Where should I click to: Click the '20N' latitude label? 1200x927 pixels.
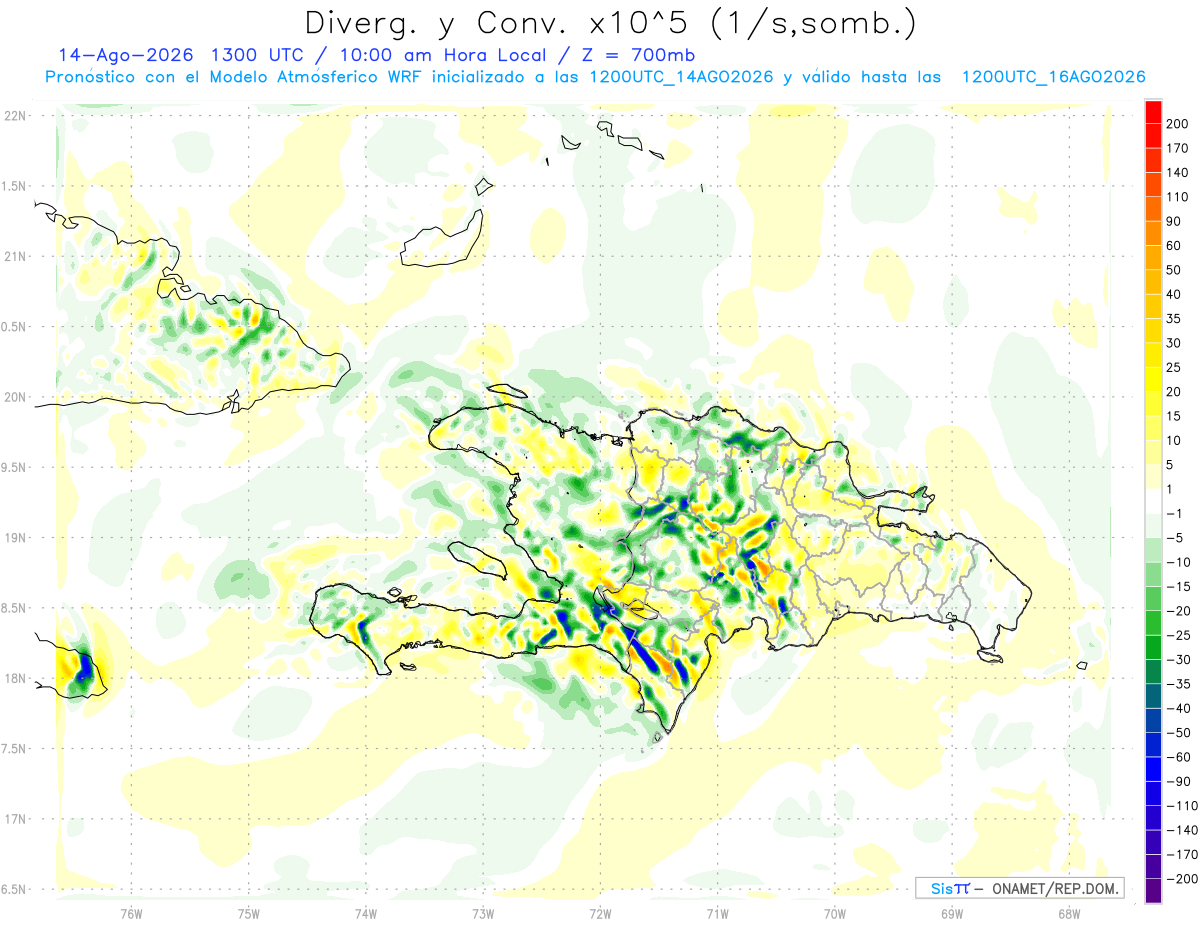click(14, 397)
